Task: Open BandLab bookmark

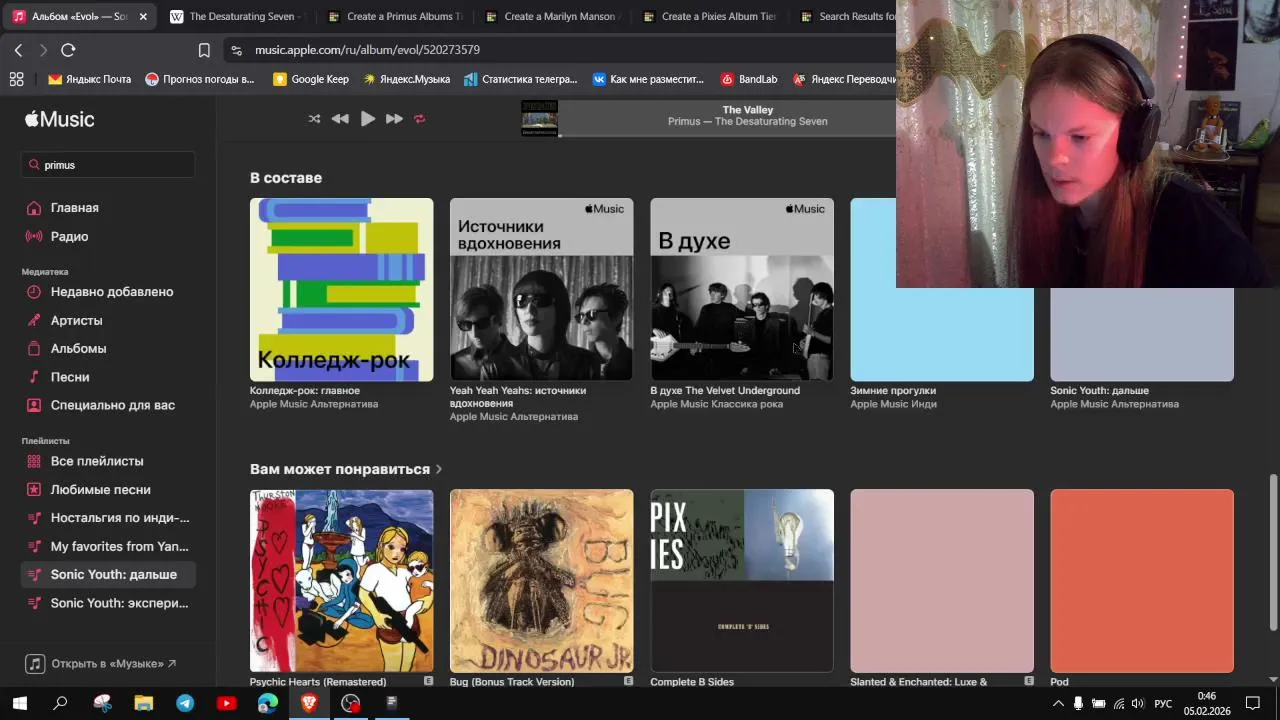Action: (749, 79)
